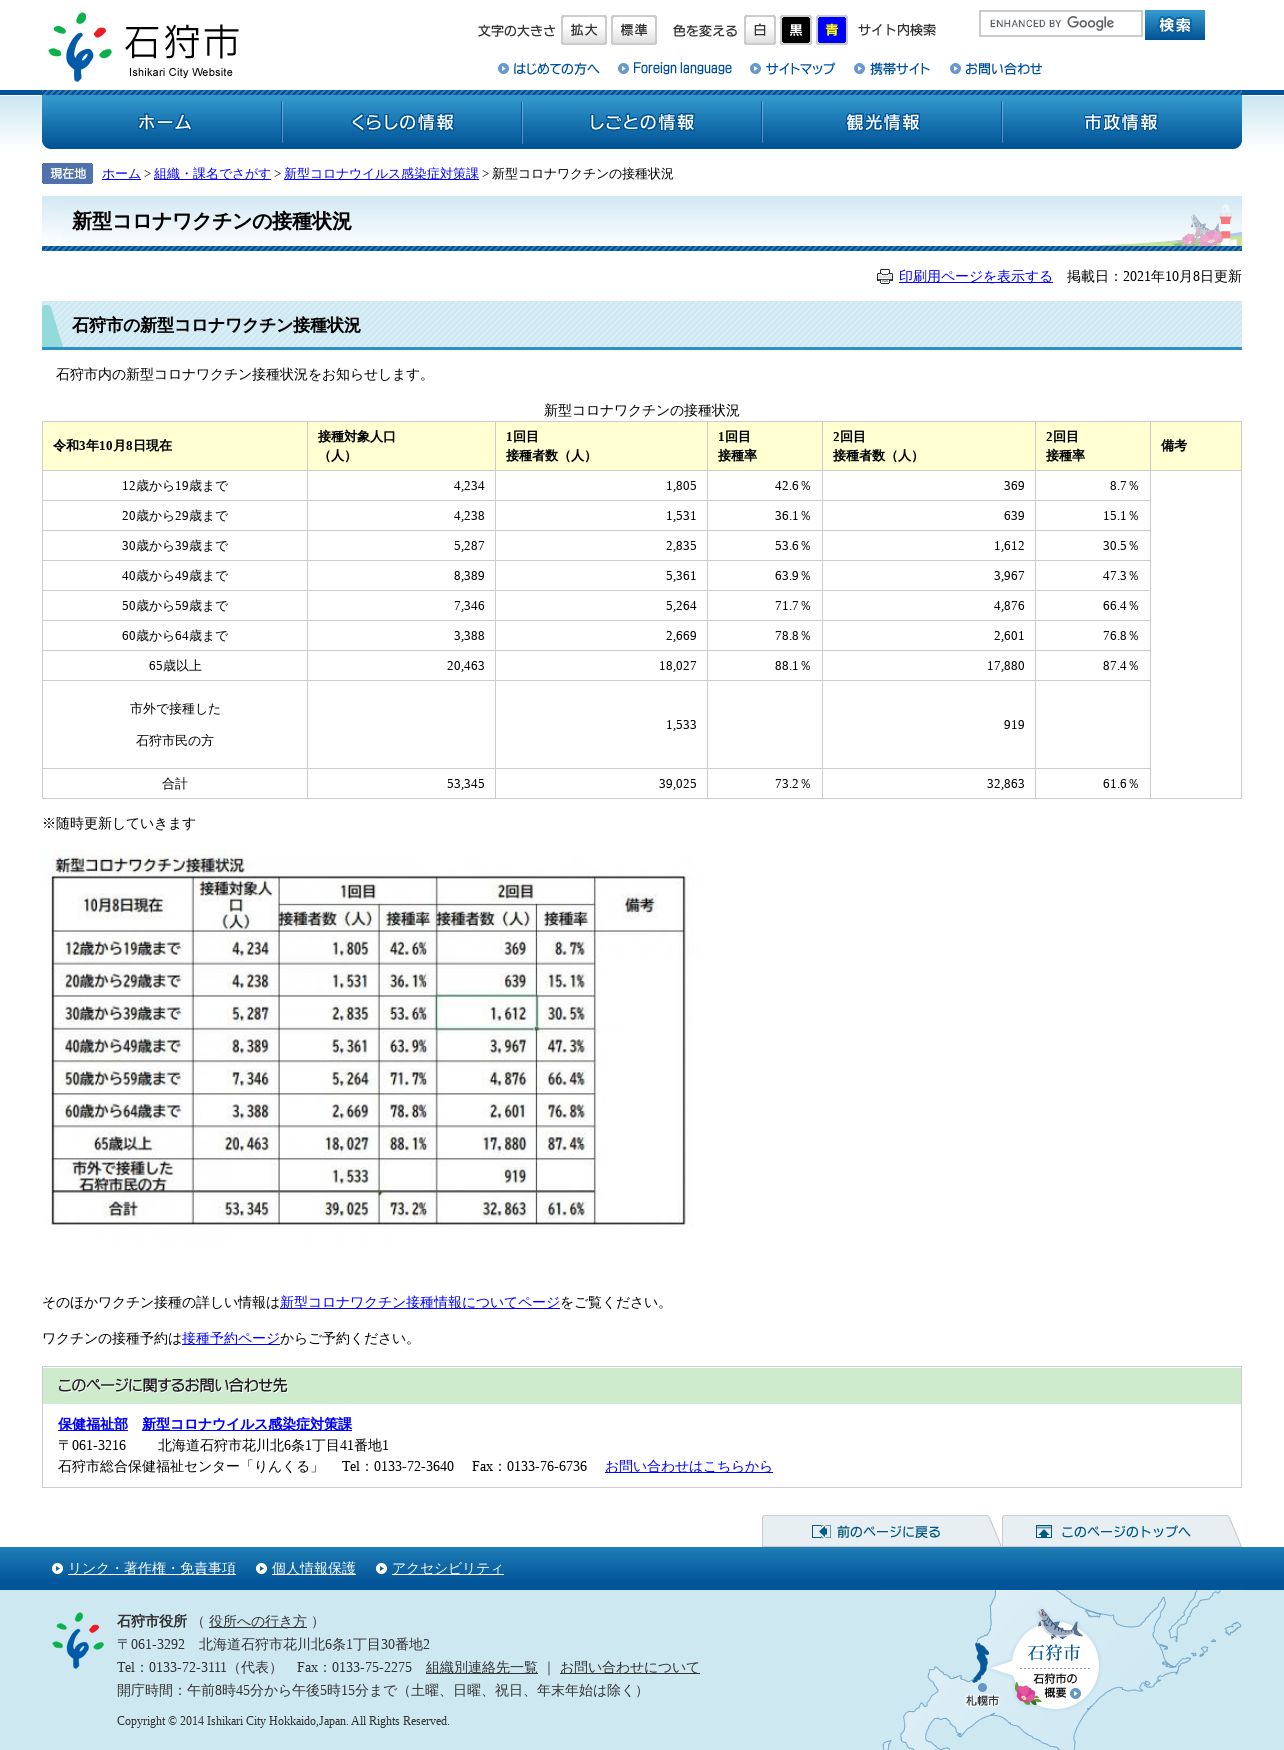Click footer Ishikari city emblem

click(x=78, y=1640)
